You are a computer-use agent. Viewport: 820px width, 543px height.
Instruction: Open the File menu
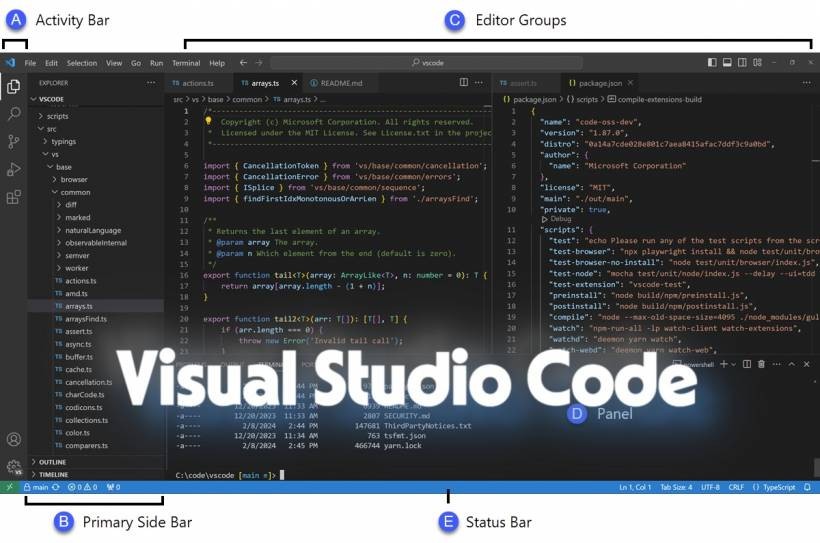(x=30, y=63)
